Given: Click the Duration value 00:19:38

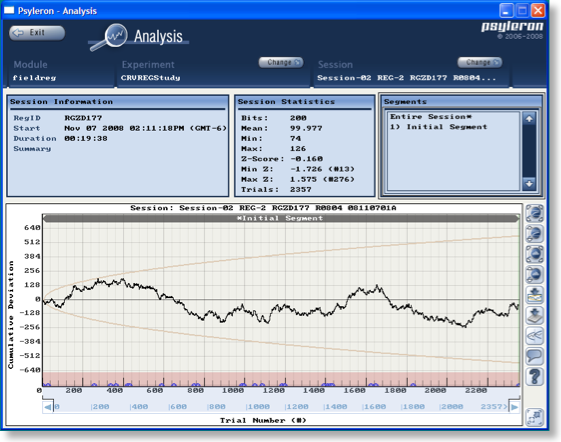Looking at the screenshot, I should click(86, 138).
